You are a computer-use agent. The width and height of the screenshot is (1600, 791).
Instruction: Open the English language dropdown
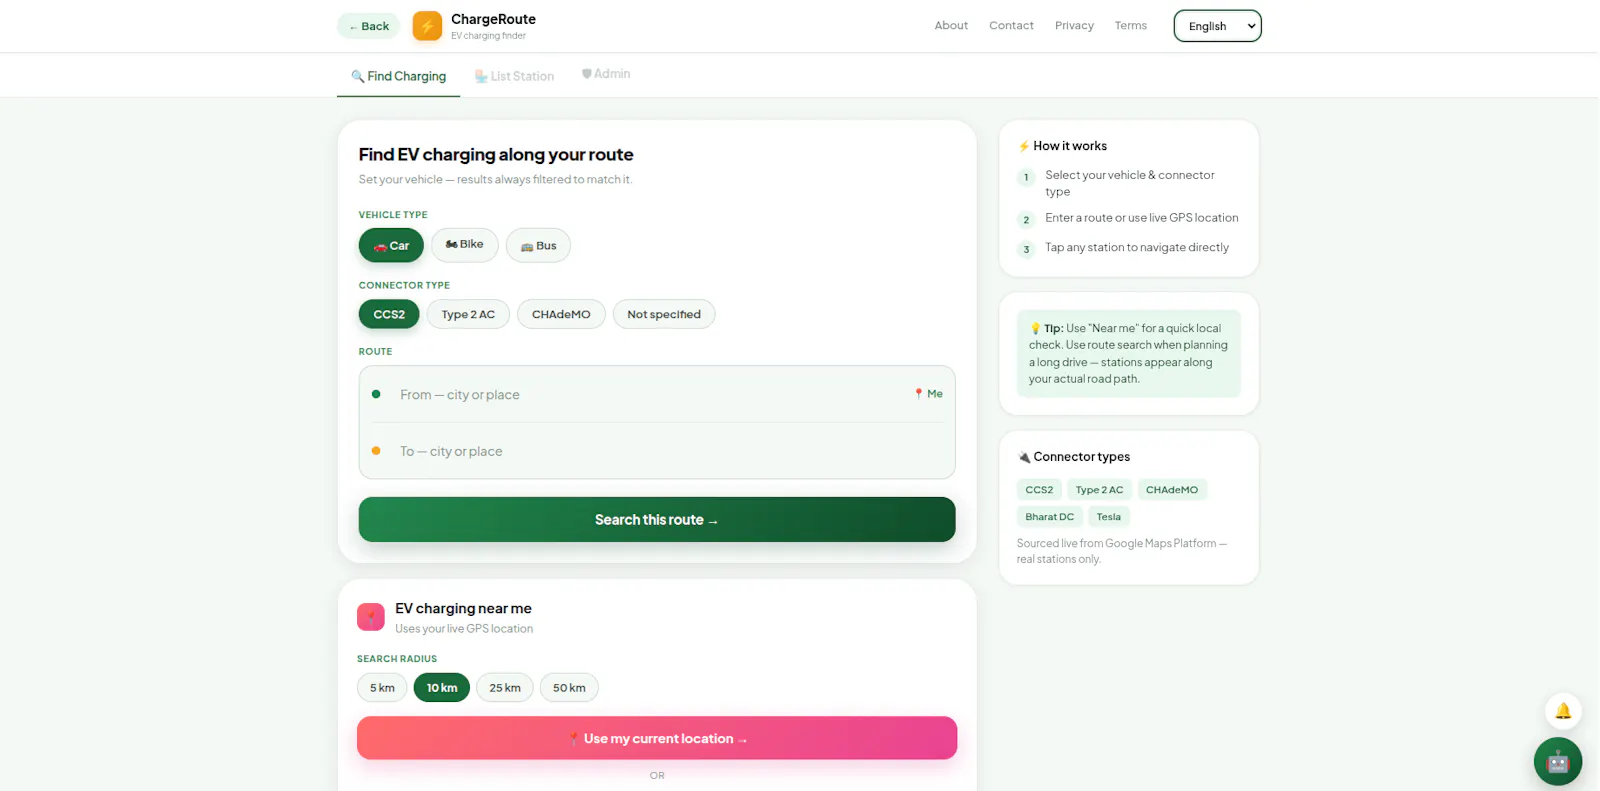point(1217,26)
